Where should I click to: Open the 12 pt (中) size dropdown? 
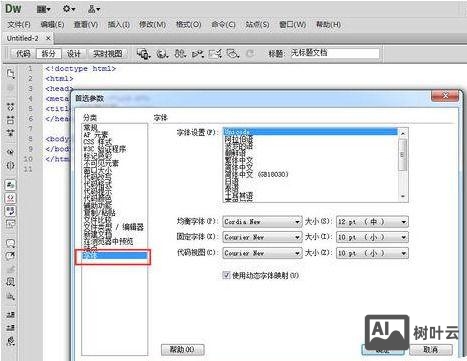pos(372,222)
